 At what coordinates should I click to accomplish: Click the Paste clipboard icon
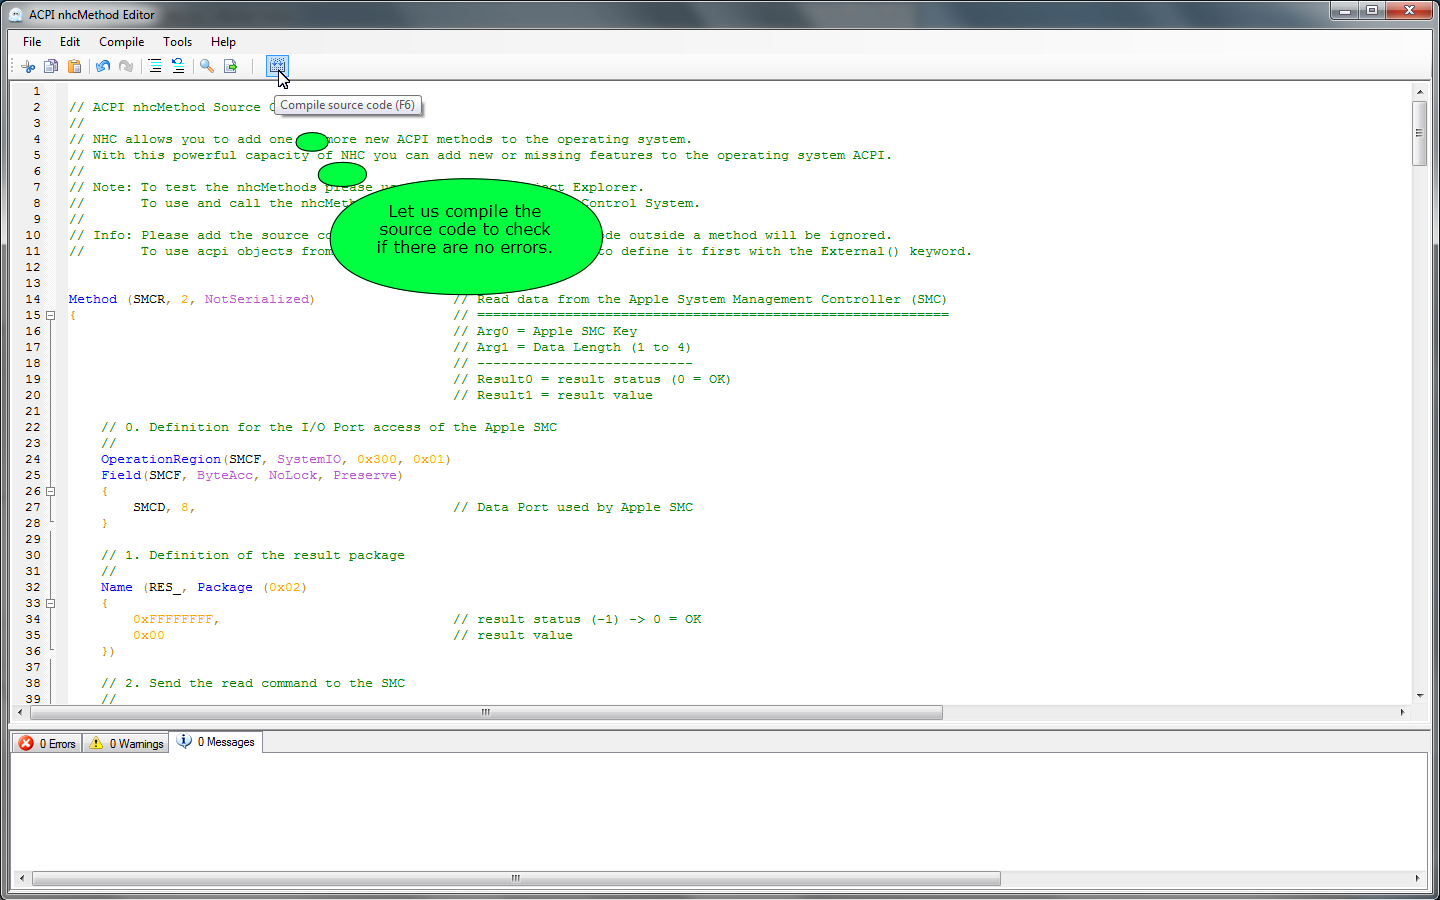click(x=74, y=66)
